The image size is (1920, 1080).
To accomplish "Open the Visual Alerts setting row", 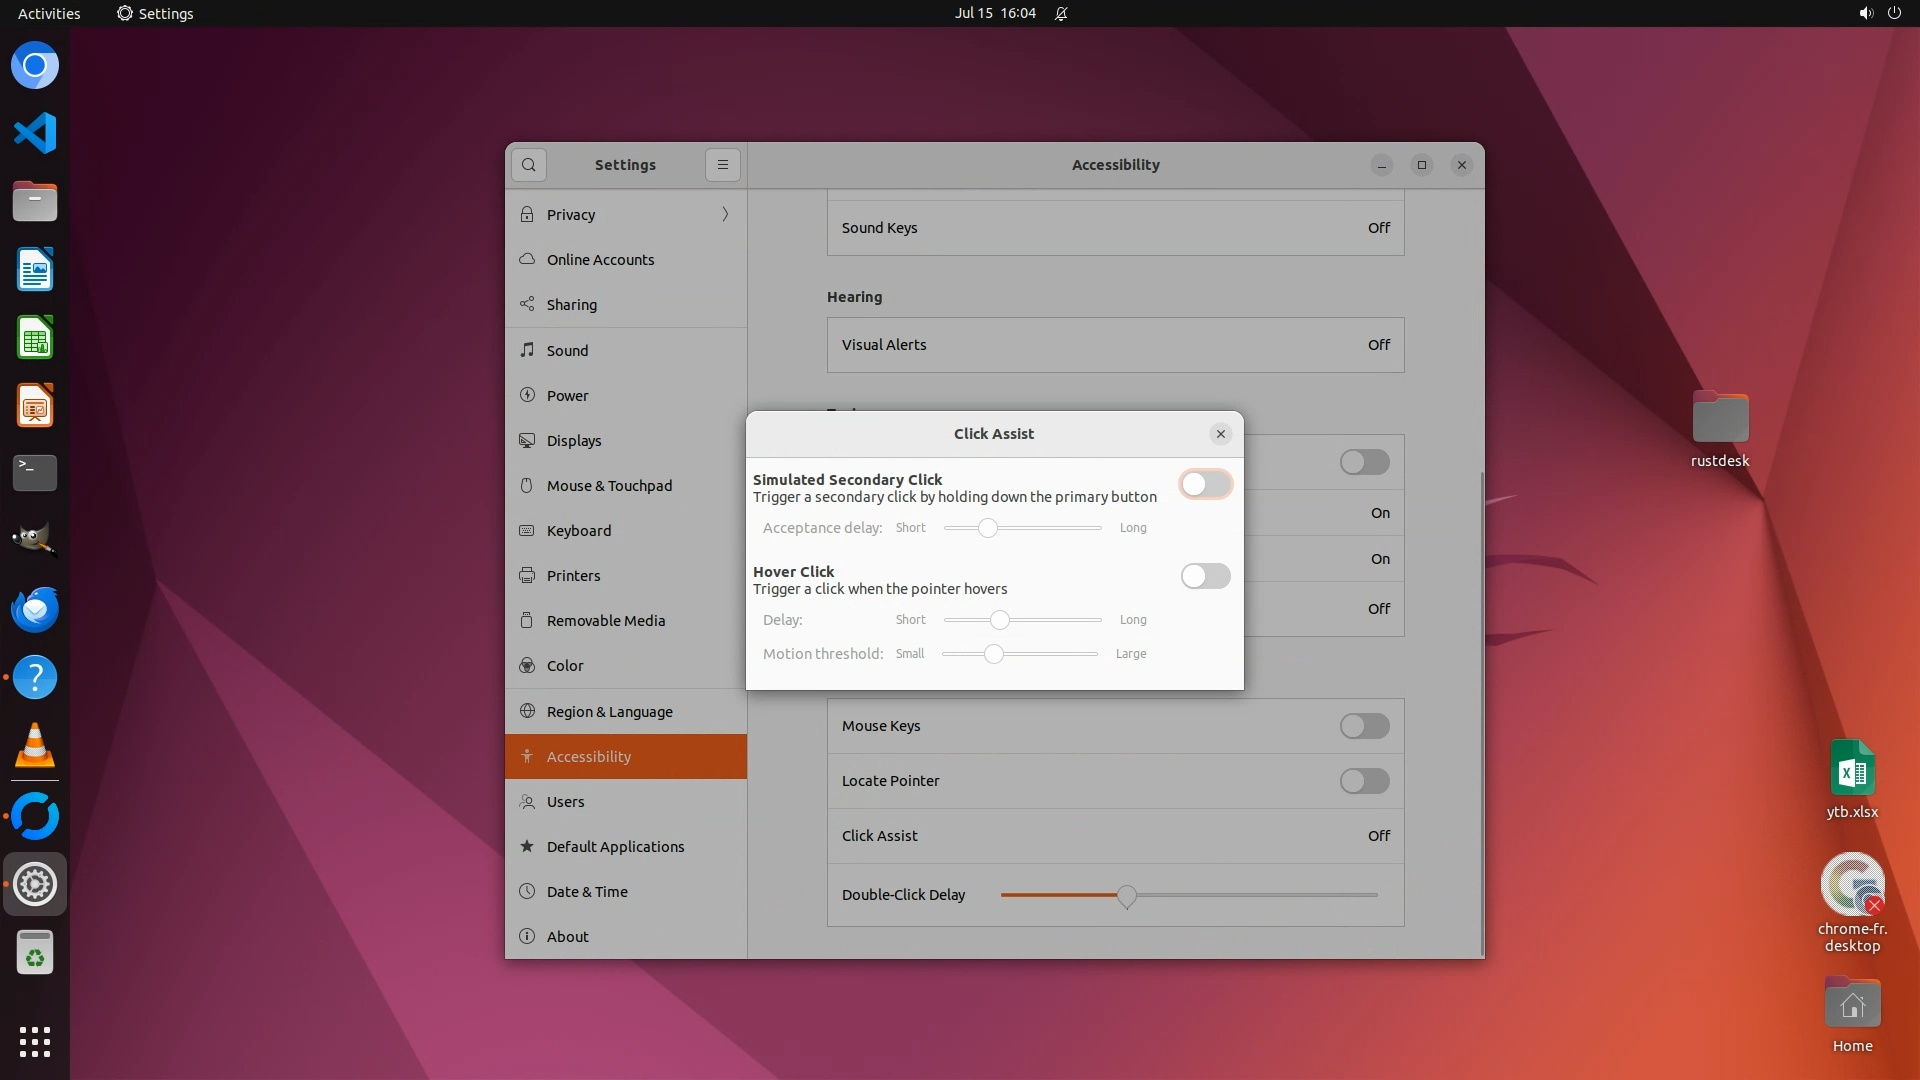I will [x=1115, y=345].
